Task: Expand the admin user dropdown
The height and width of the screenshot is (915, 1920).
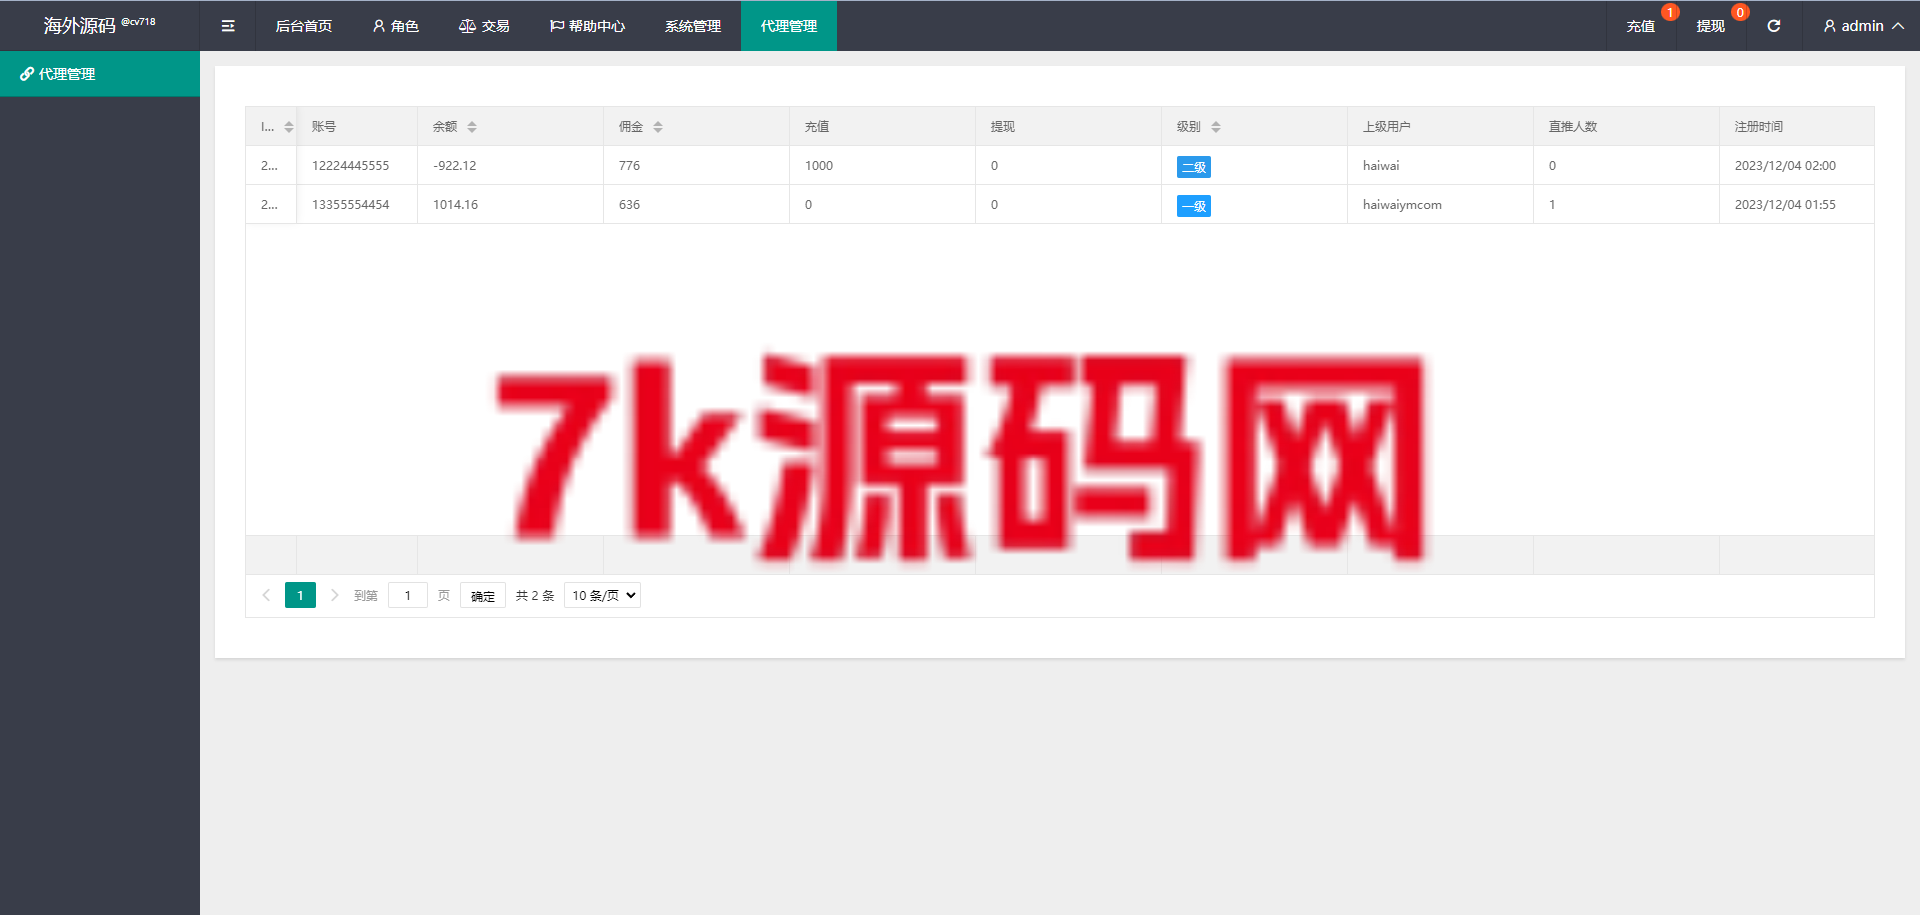Action: point(1863,26)
